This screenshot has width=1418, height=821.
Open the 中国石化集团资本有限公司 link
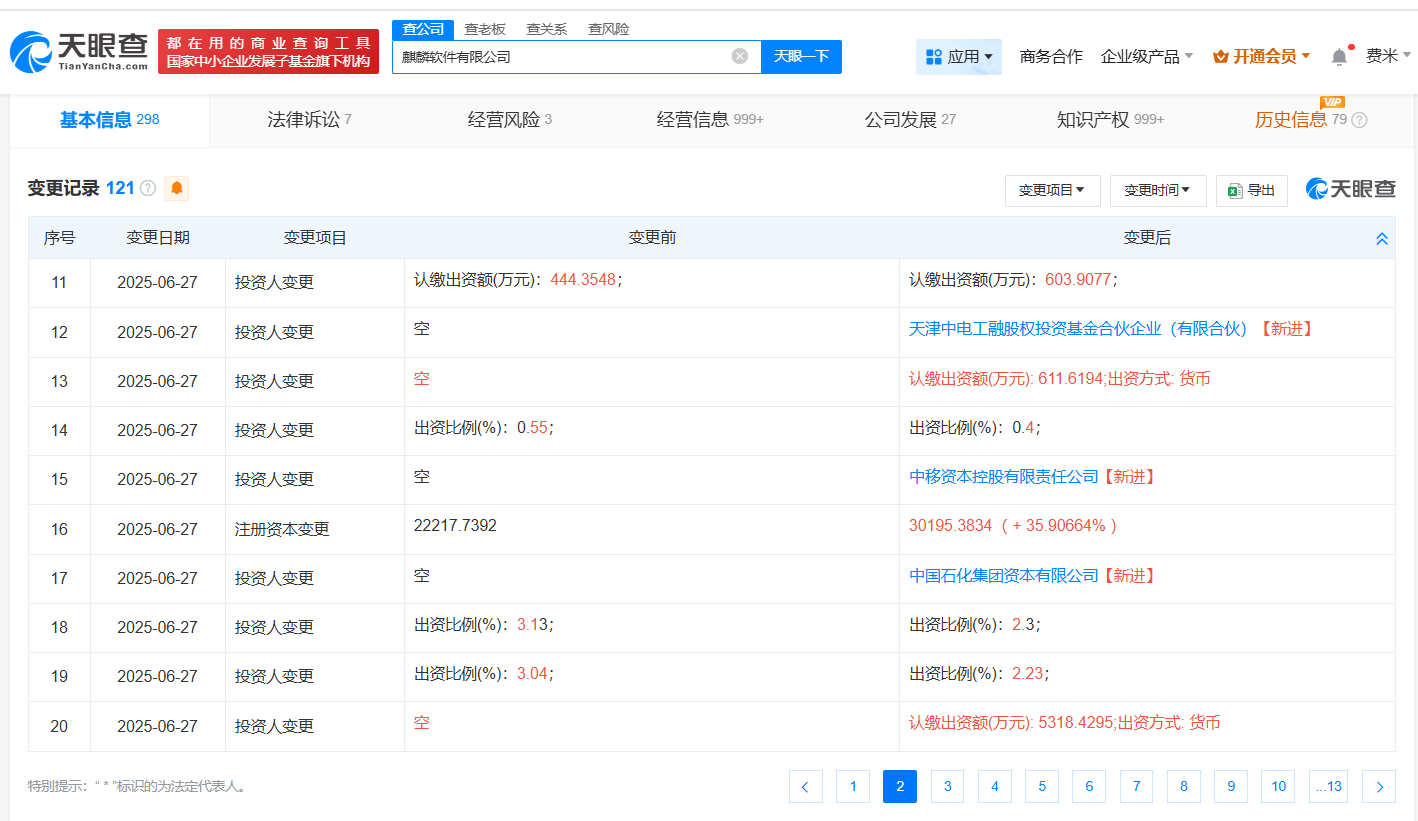(x=1004, y=576)
